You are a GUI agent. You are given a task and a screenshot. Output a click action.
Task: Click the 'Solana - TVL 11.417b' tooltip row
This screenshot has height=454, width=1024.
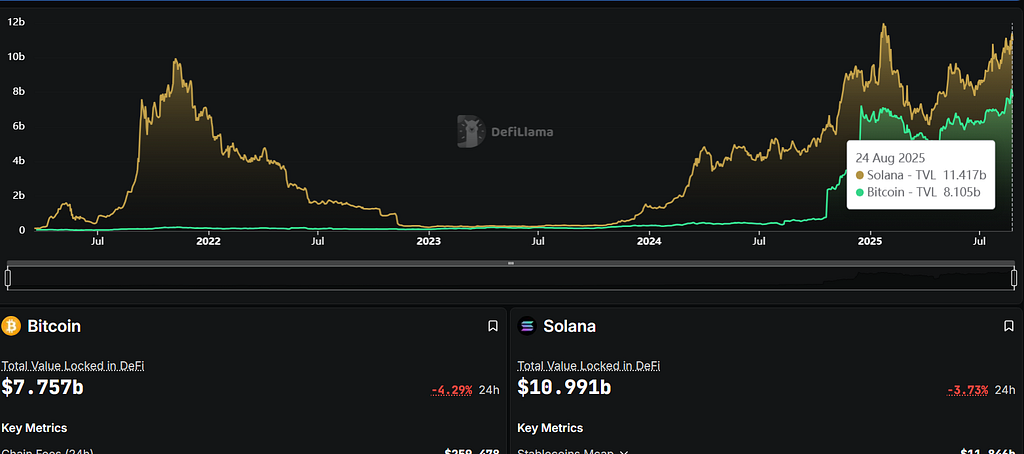920,175
